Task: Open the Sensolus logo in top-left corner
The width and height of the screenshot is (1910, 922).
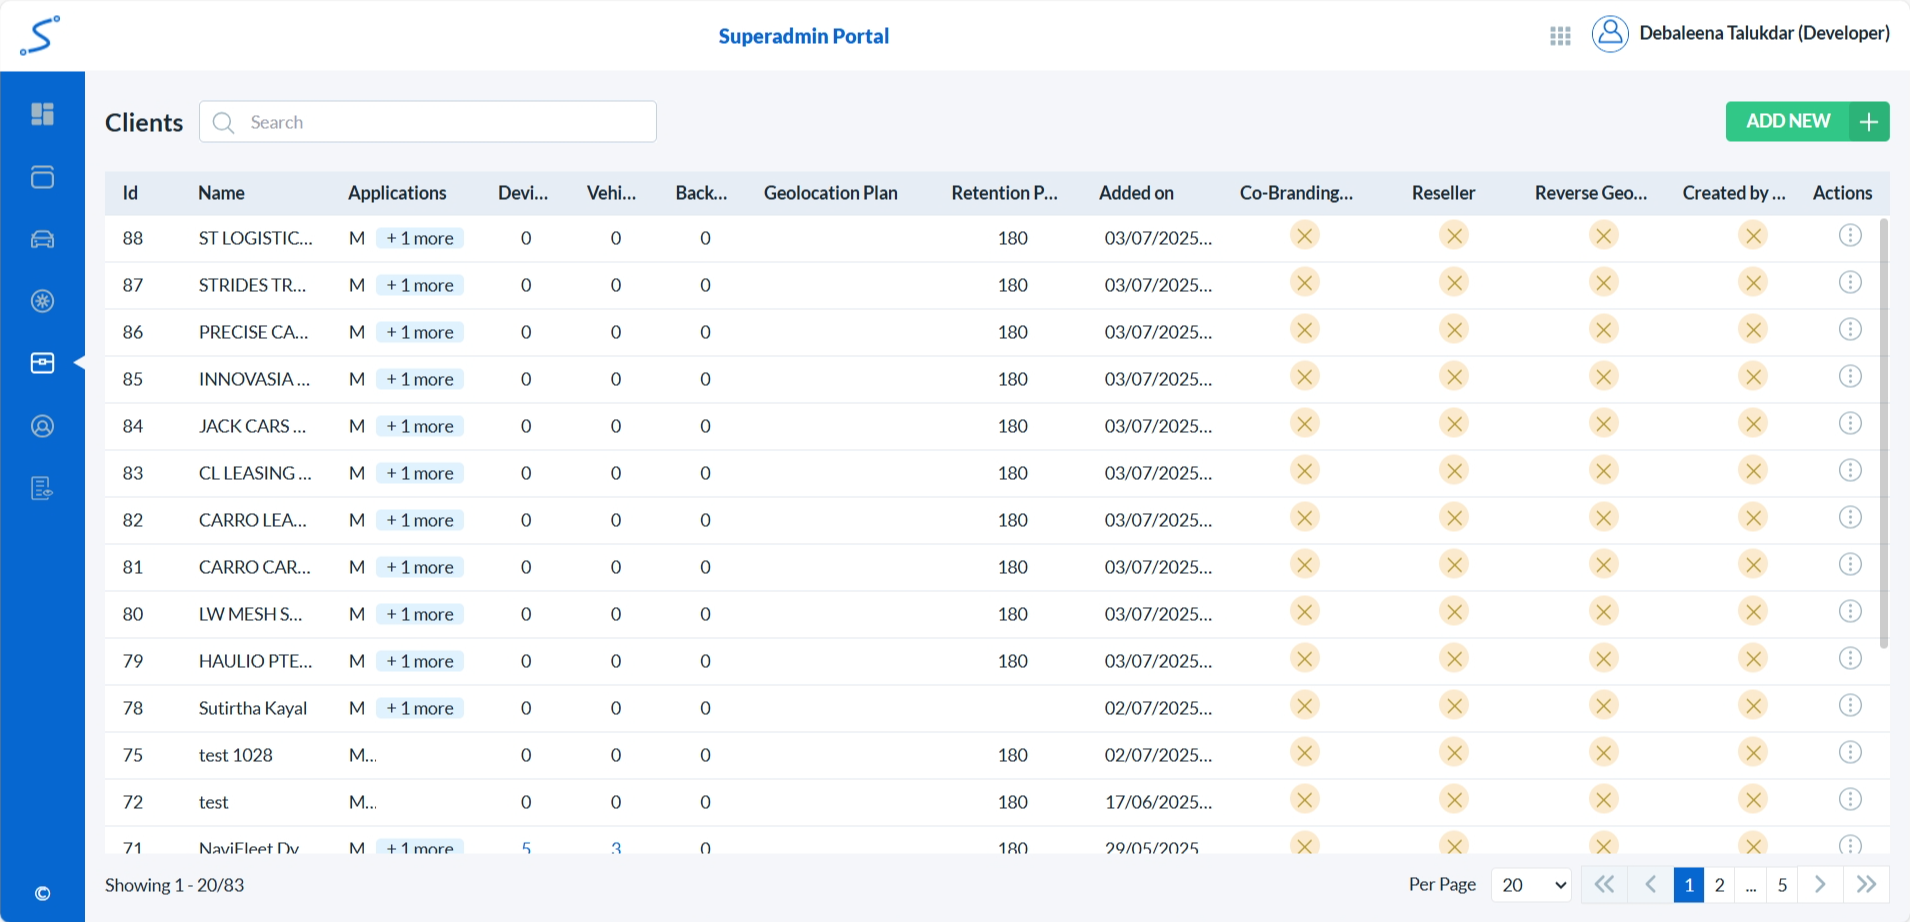Action: click(x=42, y=34)
